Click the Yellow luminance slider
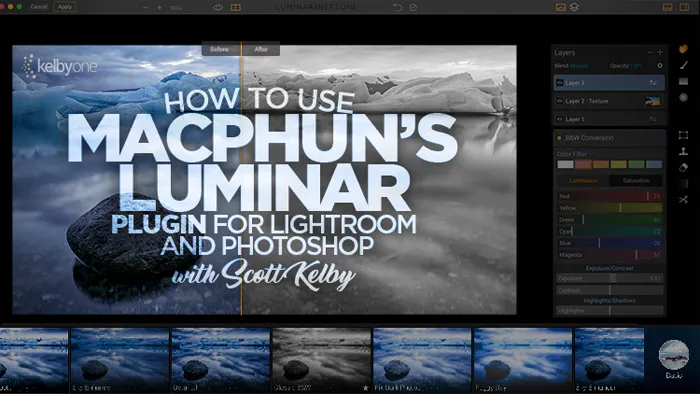Screen dimensions: 700x394 (609, 208)
